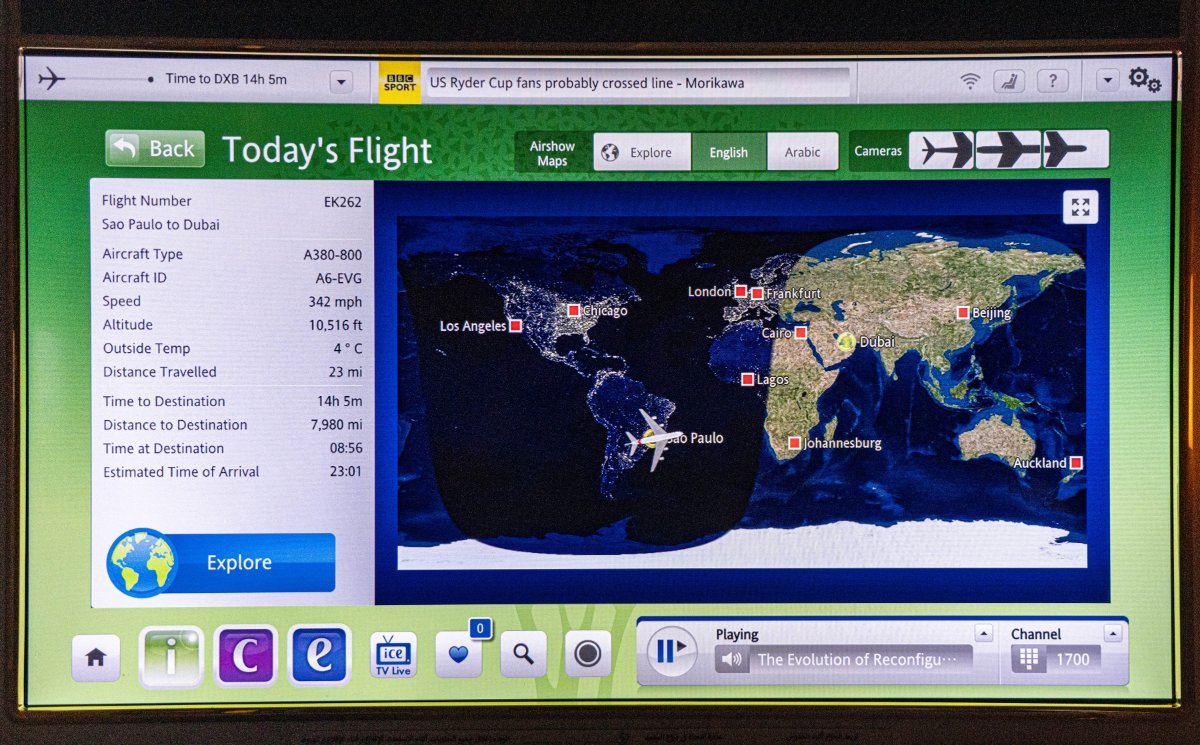Open favourites heart icon
Screen dimensions: 1200x745
[459, 655]
